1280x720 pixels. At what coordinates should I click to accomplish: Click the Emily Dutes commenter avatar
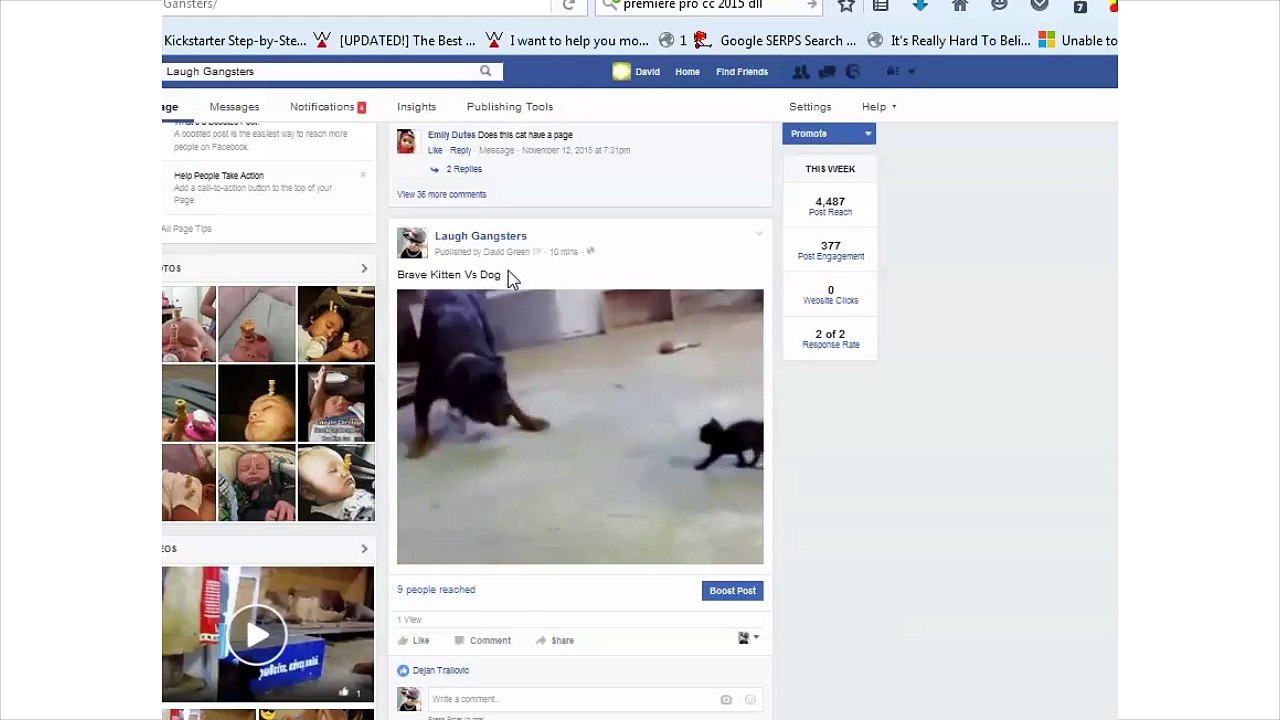(406, 141)
